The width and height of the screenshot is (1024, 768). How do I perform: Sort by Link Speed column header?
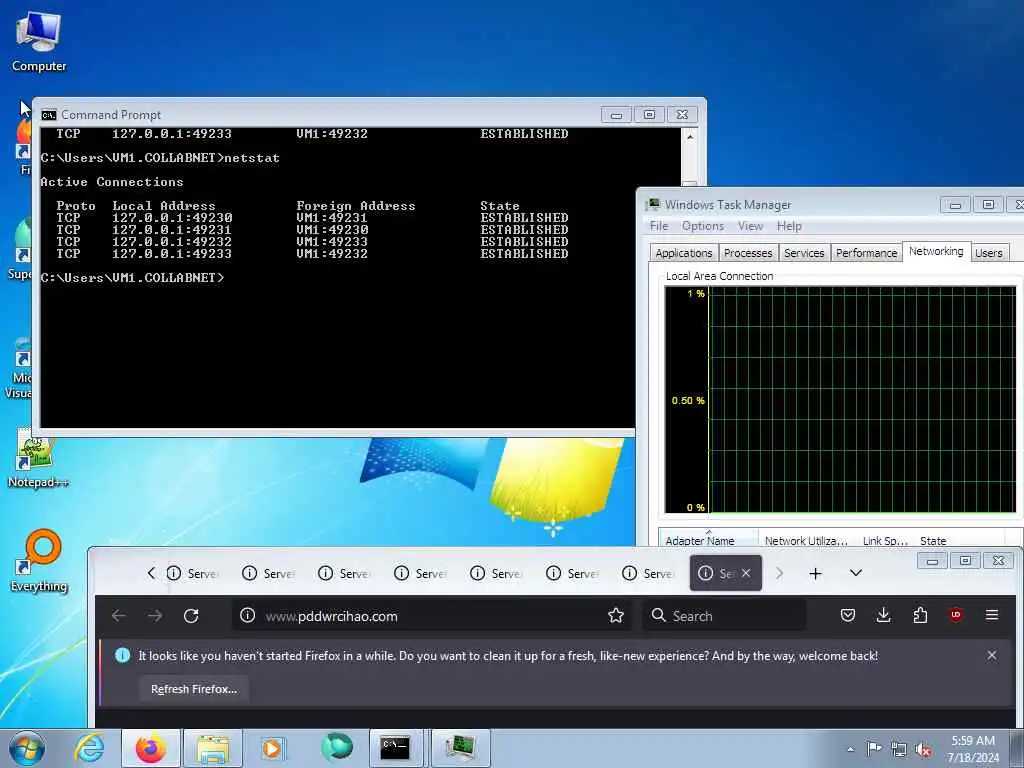click(885, 539)
